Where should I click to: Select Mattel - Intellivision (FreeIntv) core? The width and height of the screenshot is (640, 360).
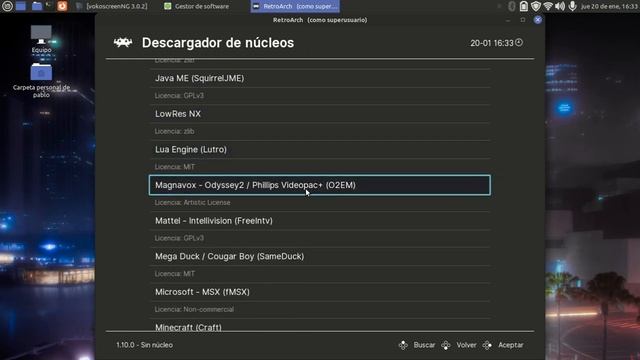(320, 221)
